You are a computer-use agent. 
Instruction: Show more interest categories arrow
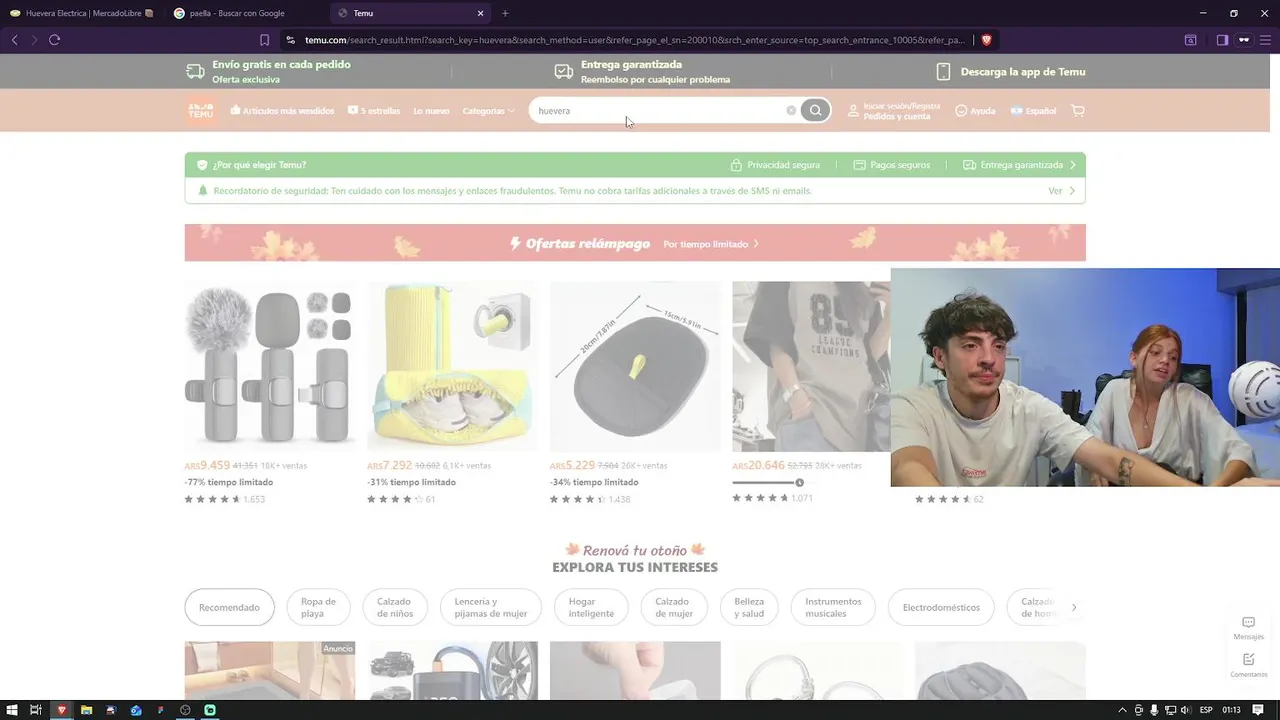[1074, 607]
